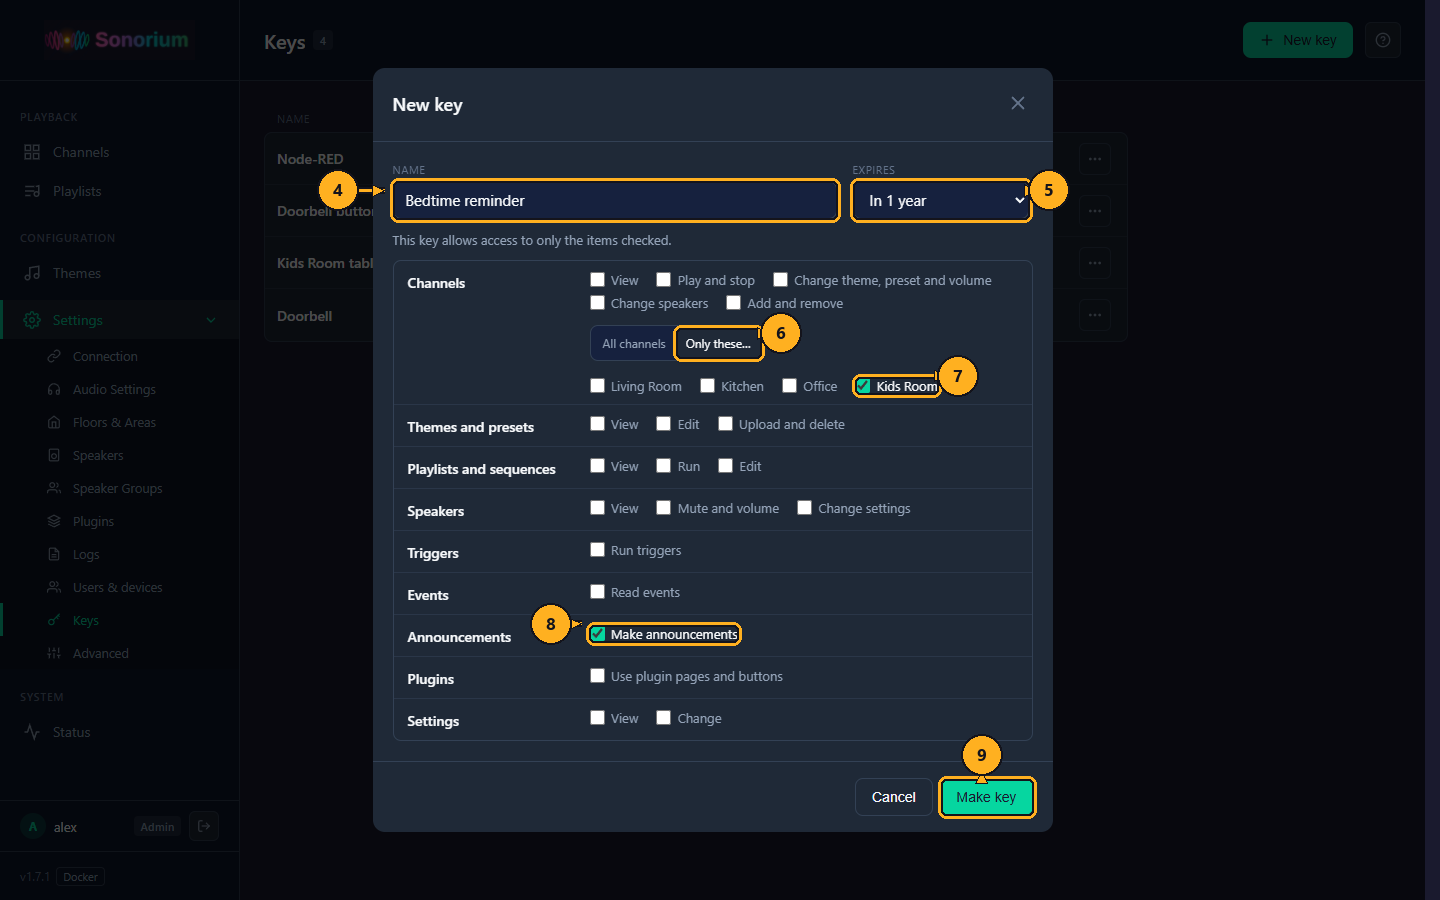Close the New key dialog

[x=1017, y=103]
